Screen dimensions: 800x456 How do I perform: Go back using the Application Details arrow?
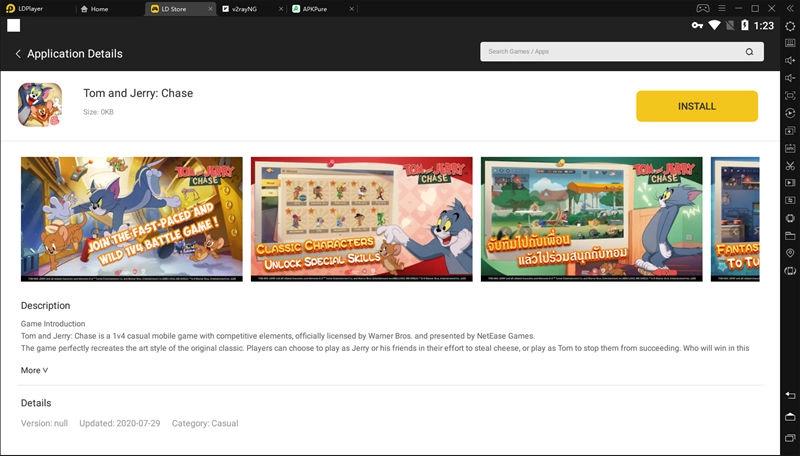coord(18,54)
